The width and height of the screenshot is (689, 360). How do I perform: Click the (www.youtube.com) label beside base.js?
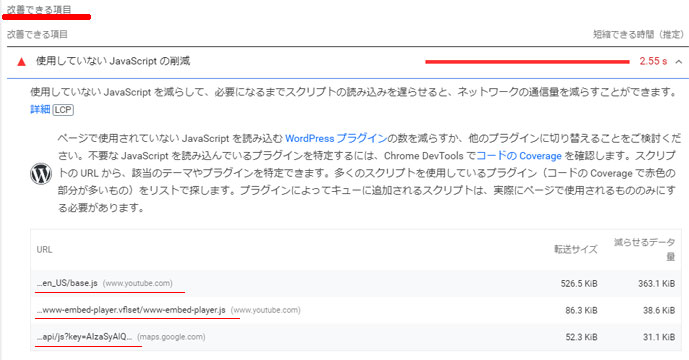click(138, 284)
